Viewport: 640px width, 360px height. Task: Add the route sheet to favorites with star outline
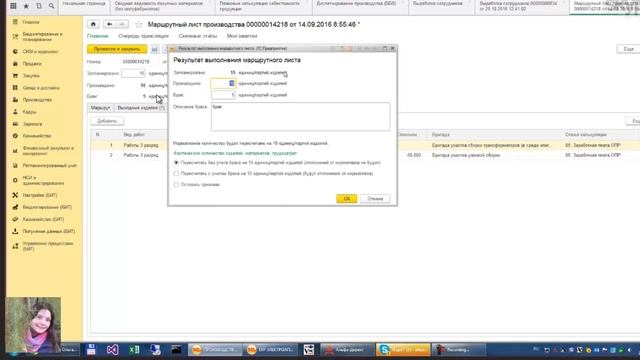tap(139, 24)
